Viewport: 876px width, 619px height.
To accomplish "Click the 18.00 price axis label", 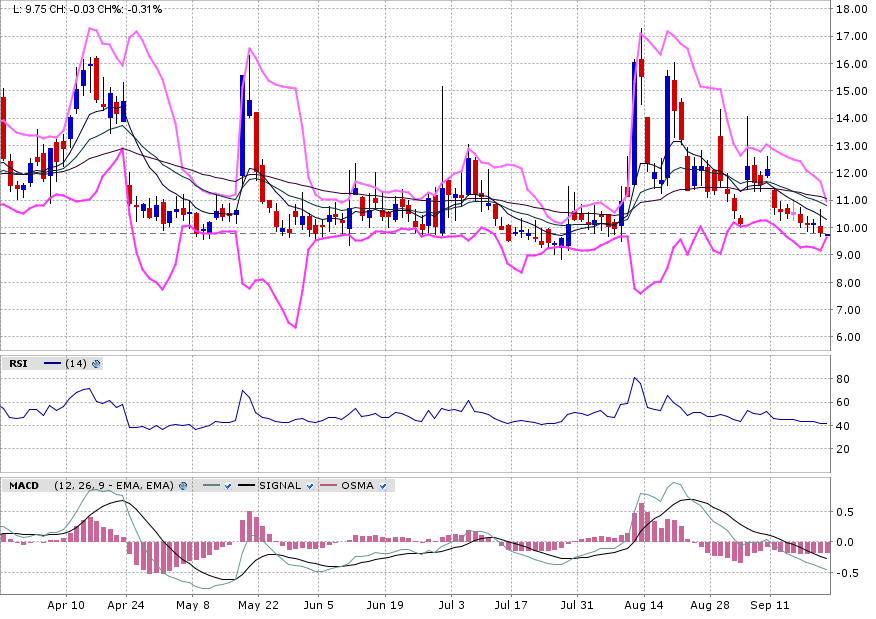I will tap(851, 9).
